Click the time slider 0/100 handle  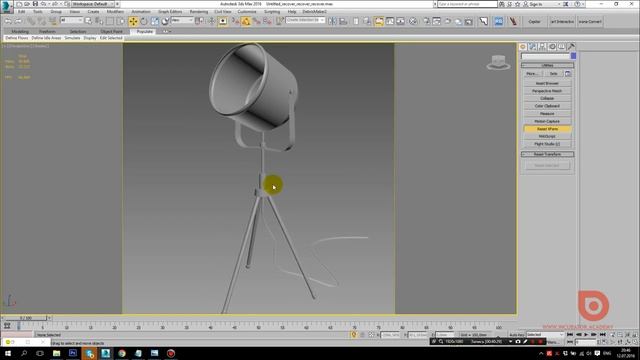(26, 318)
